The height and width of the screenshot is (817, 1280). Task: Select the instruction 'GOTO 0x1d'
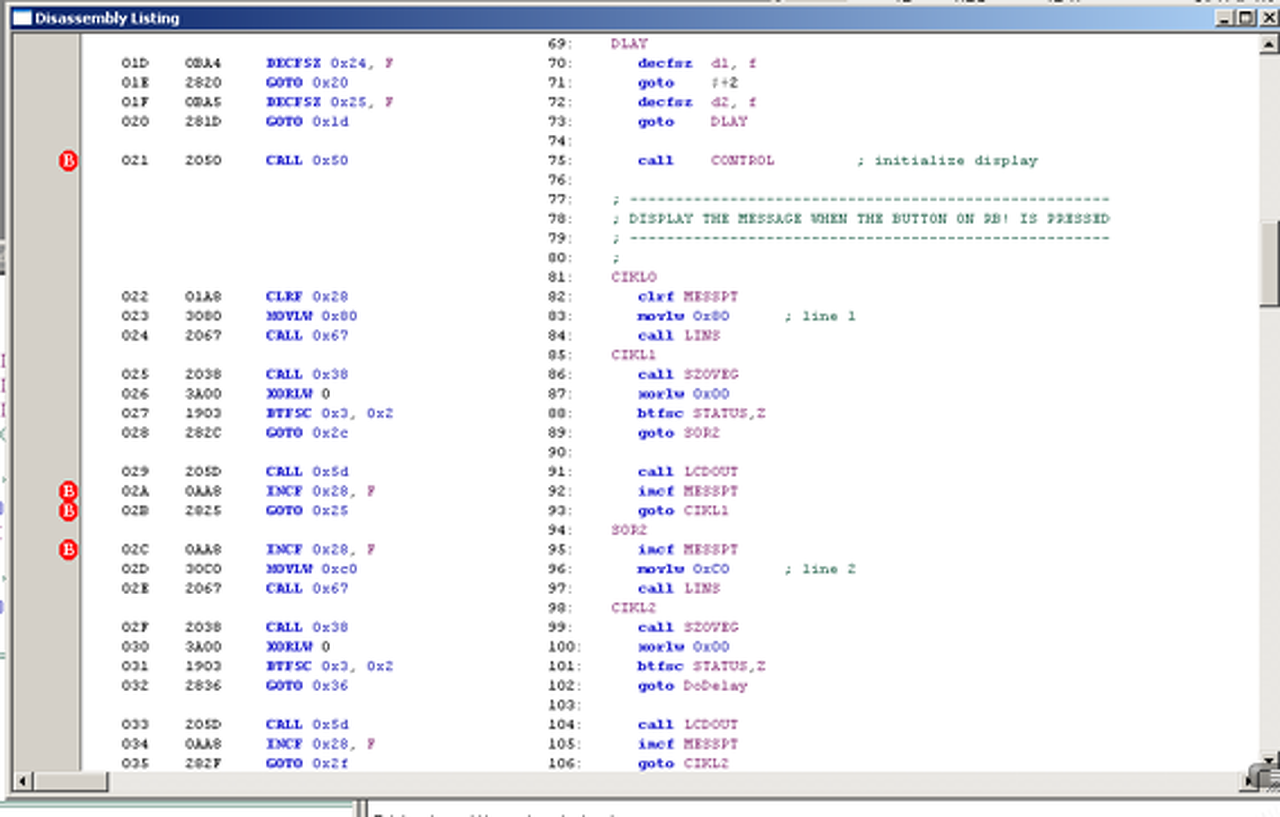pos(307,122)
